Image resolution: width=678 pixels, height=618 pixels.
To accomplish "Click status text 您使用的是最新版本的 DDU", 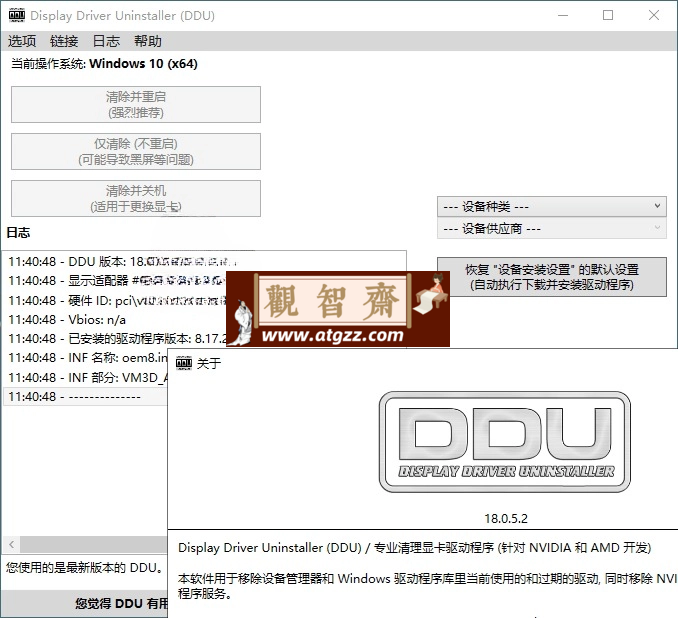I will (85, 567).
